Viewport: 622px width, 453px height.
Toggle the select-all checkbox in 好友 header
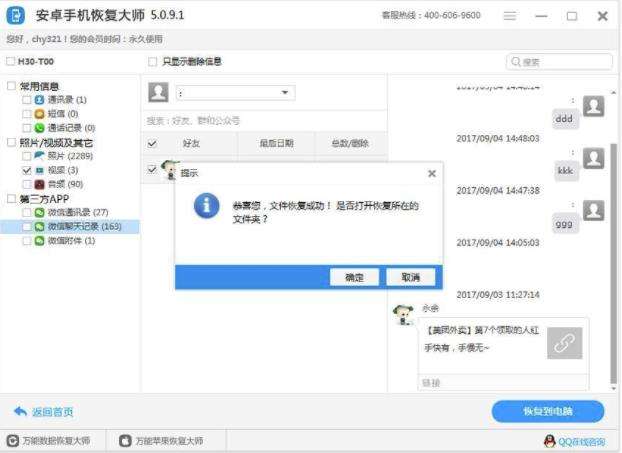pyautogui.click(x=152, y=143)
